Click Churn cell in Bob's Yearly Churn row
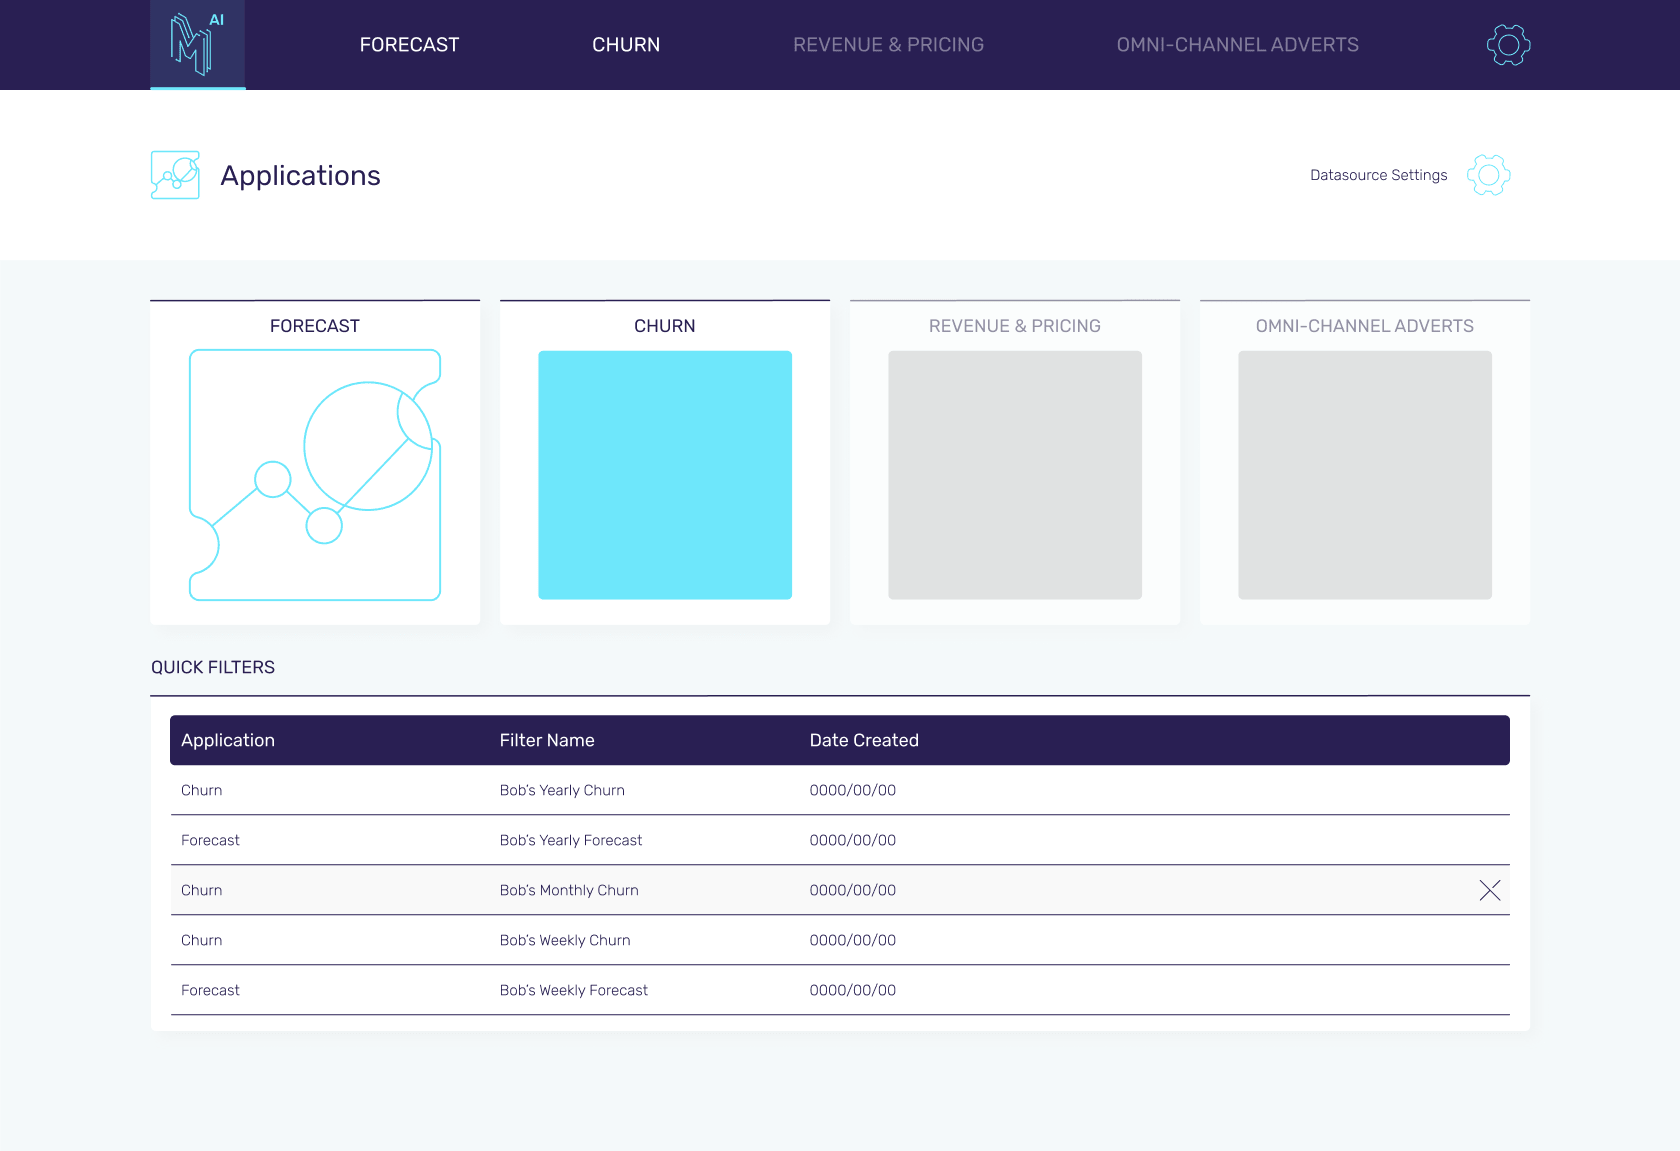Viewport: 1680px width, 1151px height. [202, 790]
